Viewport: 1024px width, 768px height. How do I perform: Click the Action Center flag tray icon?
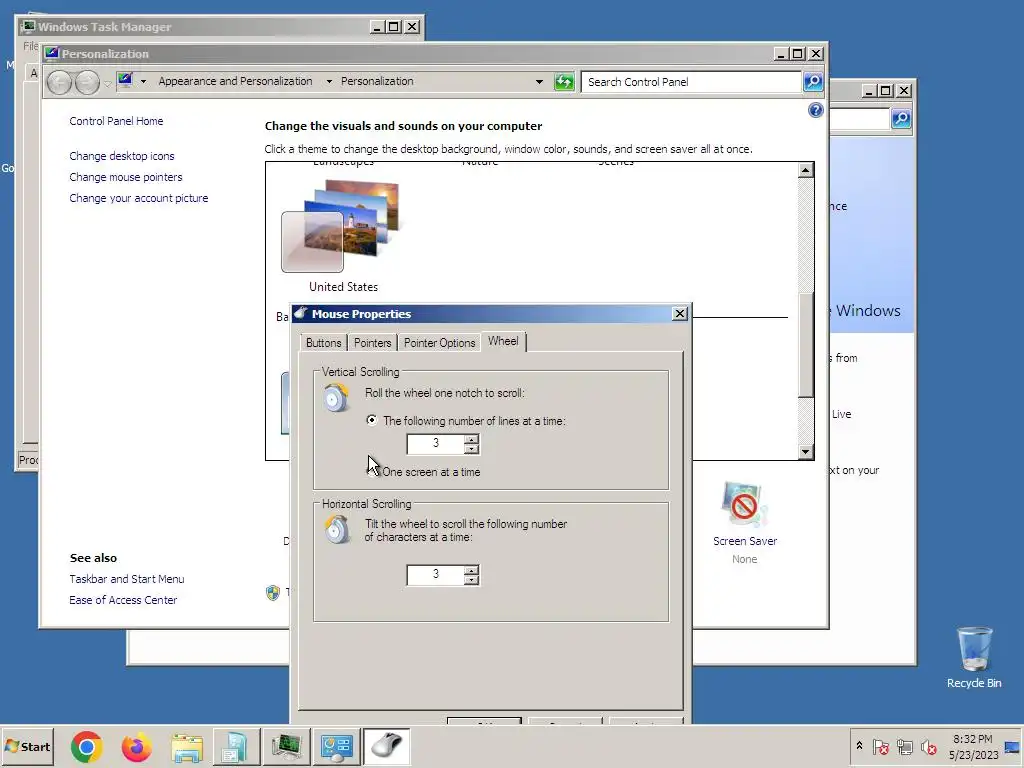click(880, 746)
